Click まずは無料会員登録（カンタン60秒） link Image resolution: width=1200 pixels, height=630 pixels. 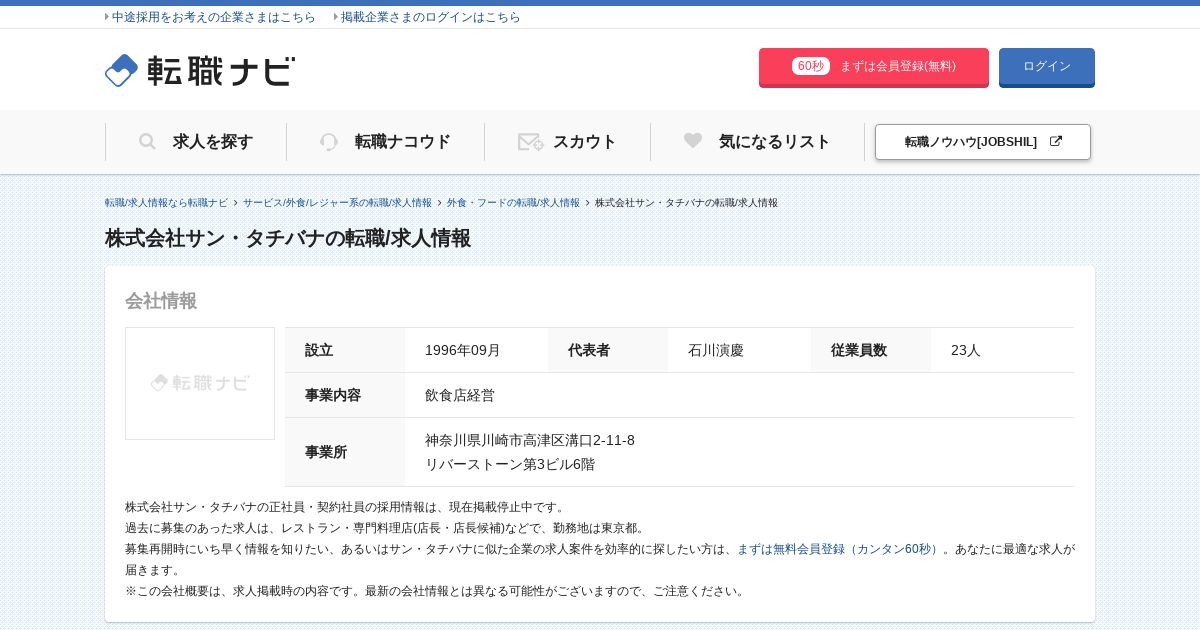point(839,549)
